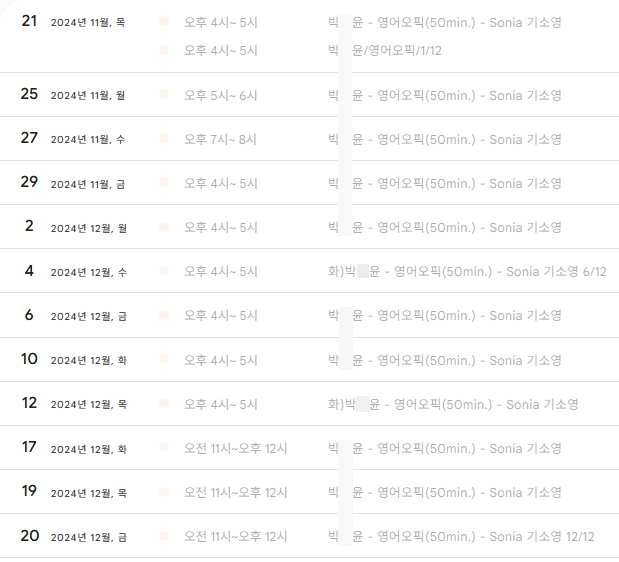Image resolution: width=619 pixels, height=562 pixels.
Task: Open the event labeled 12/12 on December 20
Action: pos(461,537)
